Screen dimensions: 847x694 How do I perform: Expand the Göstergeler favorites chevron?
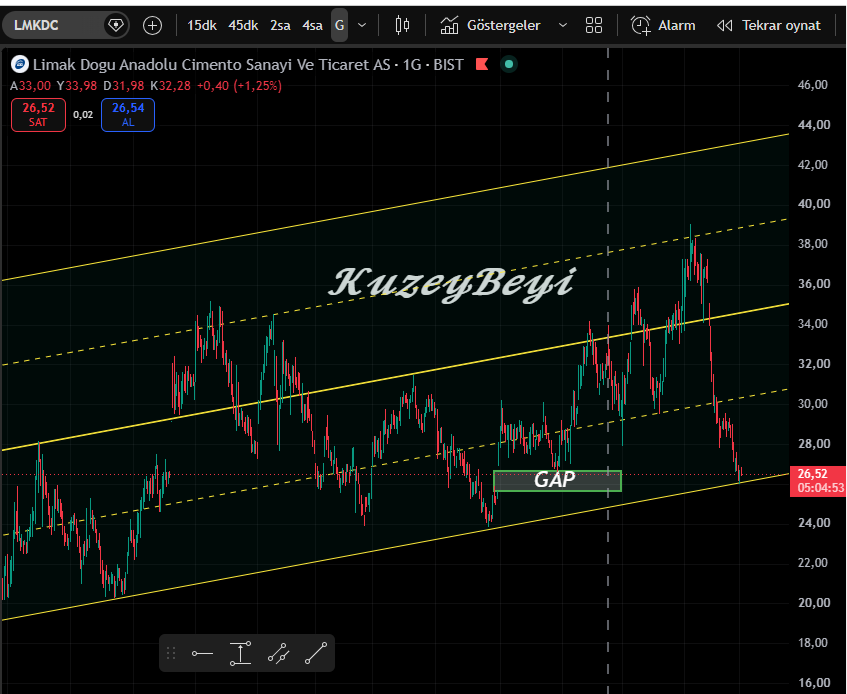[562, 25]
